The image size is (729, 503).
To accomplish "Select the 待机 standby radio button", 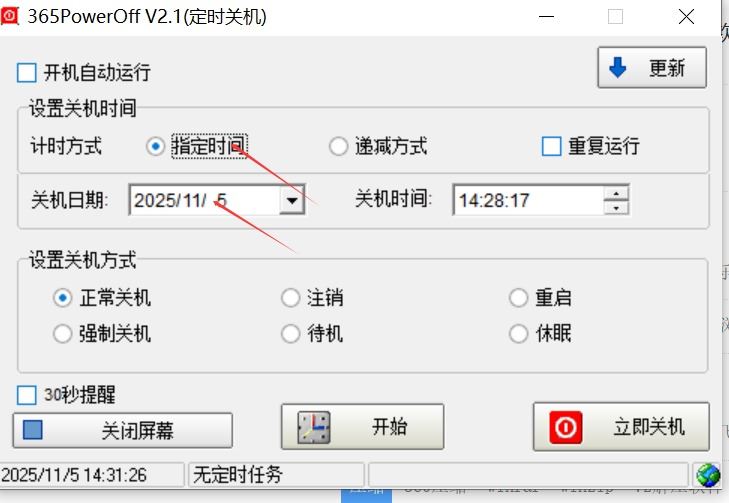I will click(291, 334).
